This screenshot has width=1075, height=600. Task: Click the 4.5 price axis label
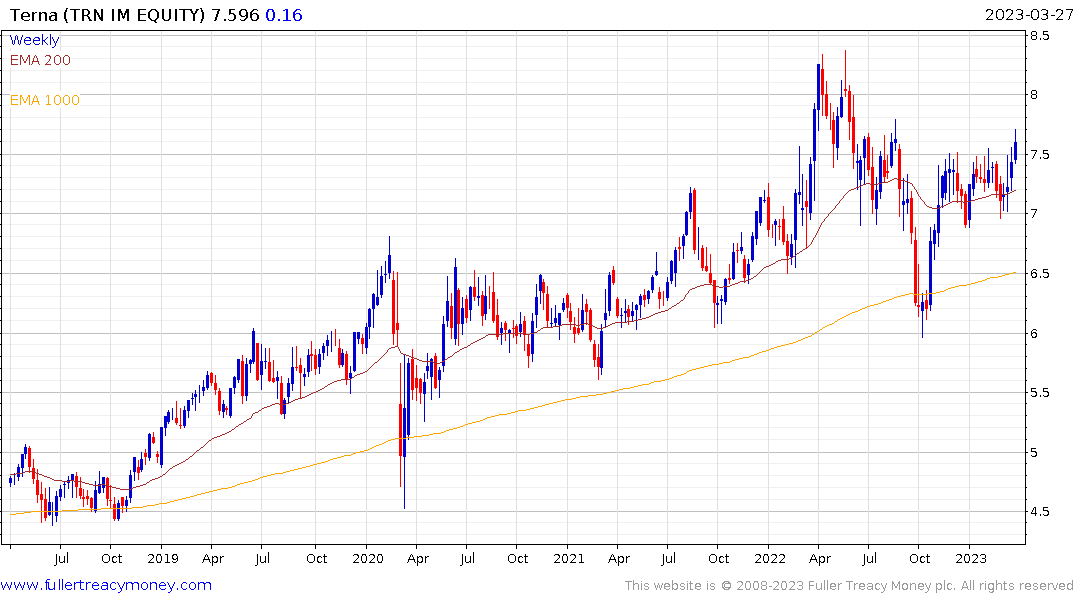point(1040,512)
